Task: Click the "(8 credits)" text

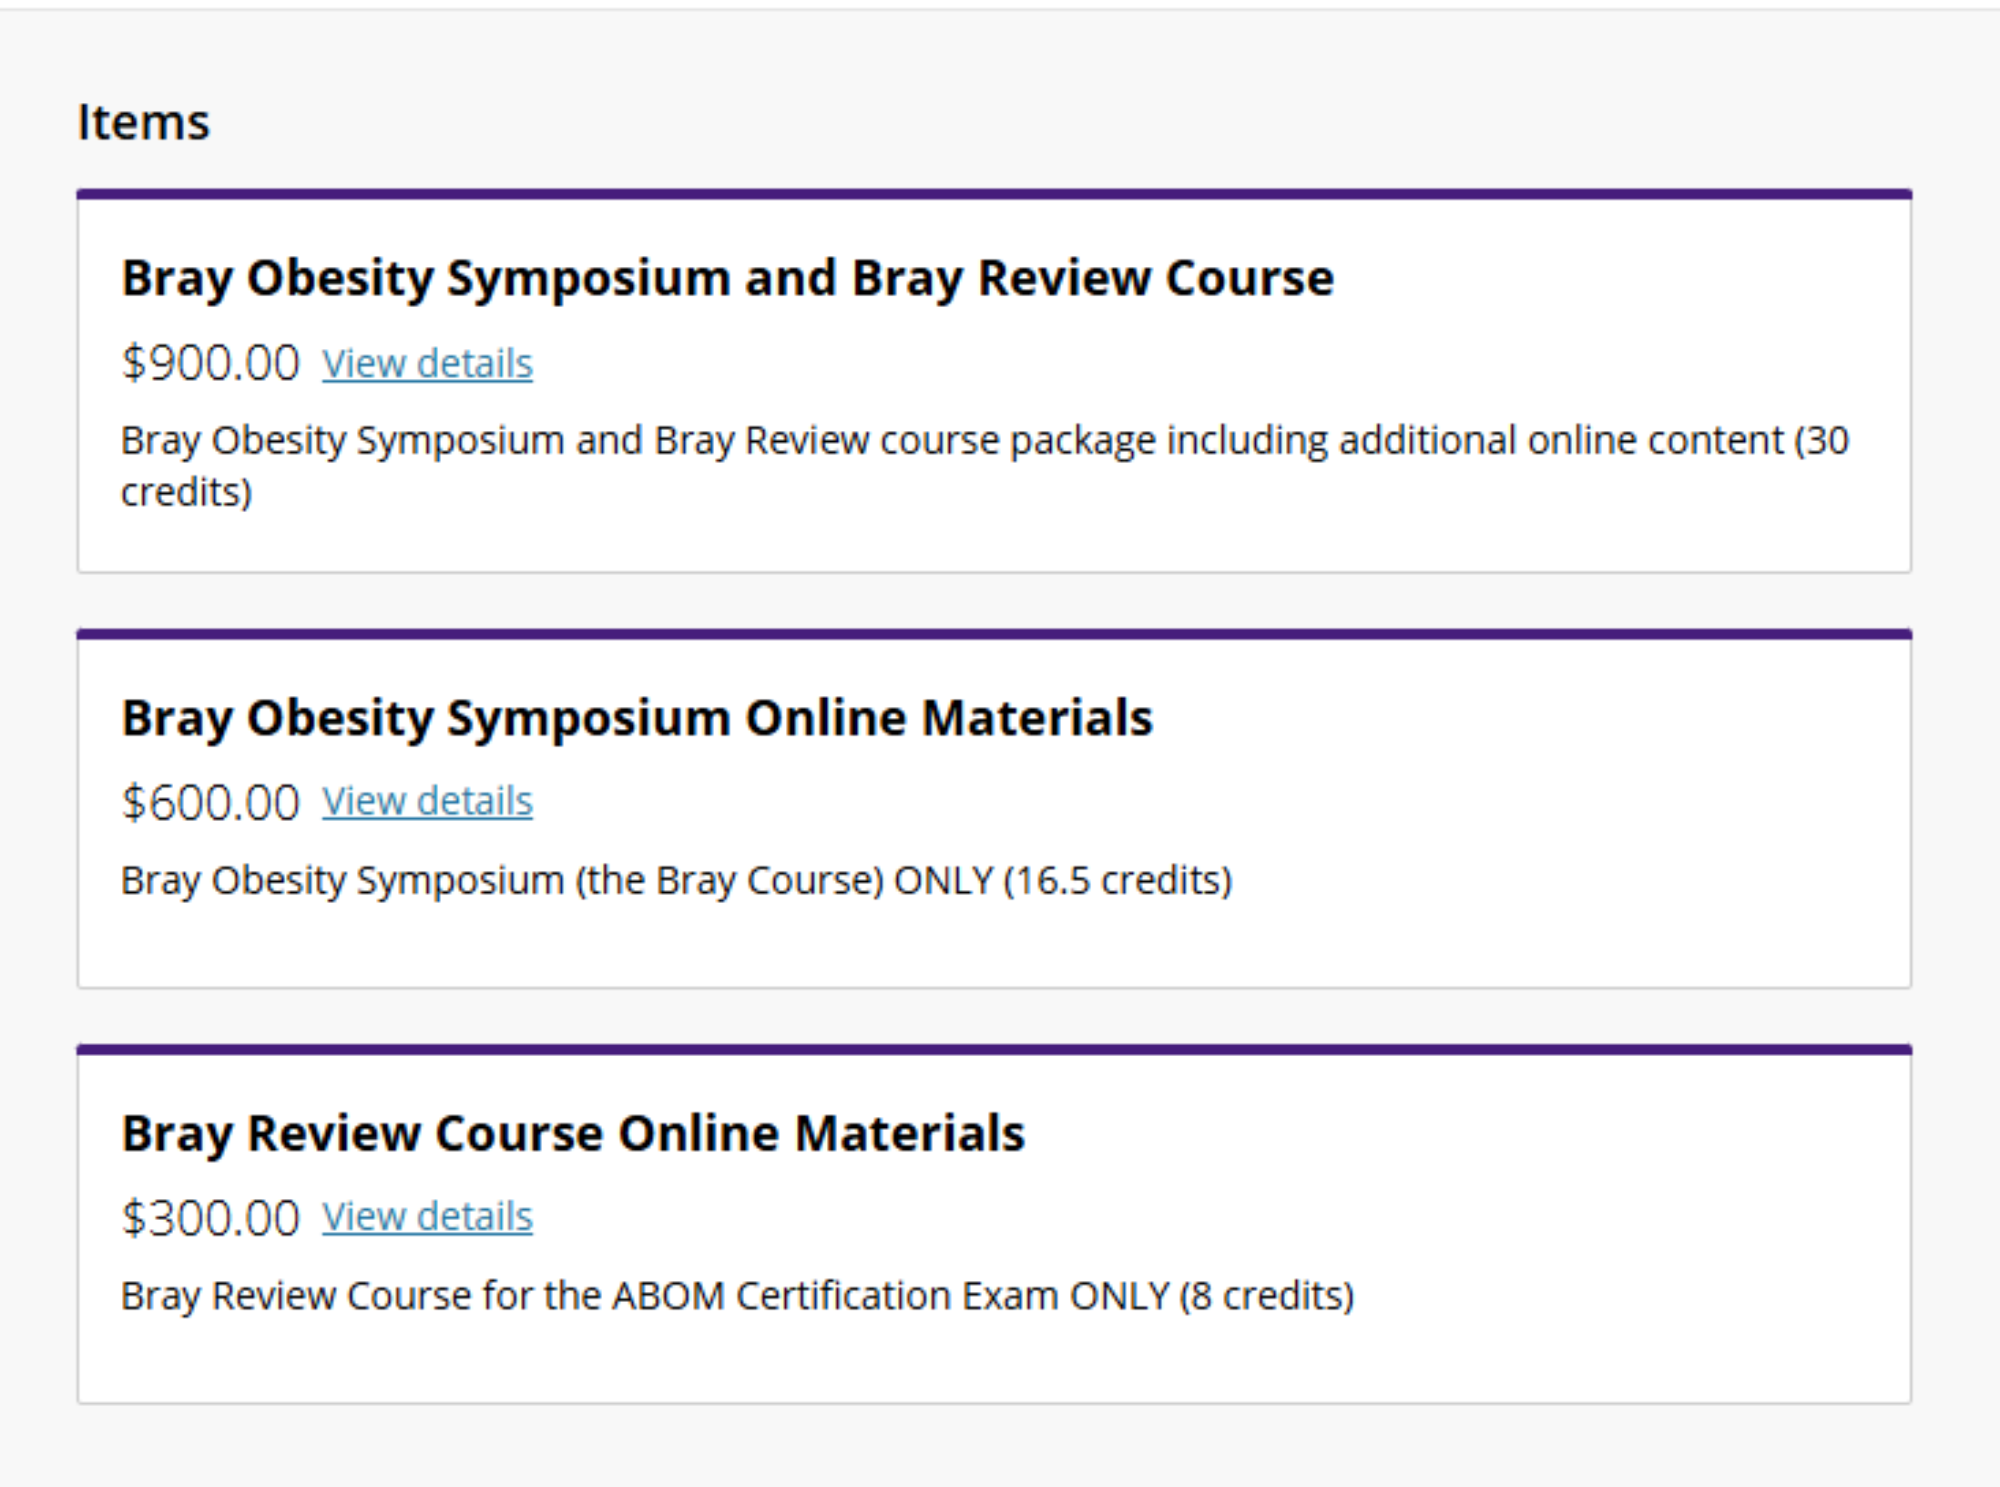Action: click(x=1266, y=1296)
